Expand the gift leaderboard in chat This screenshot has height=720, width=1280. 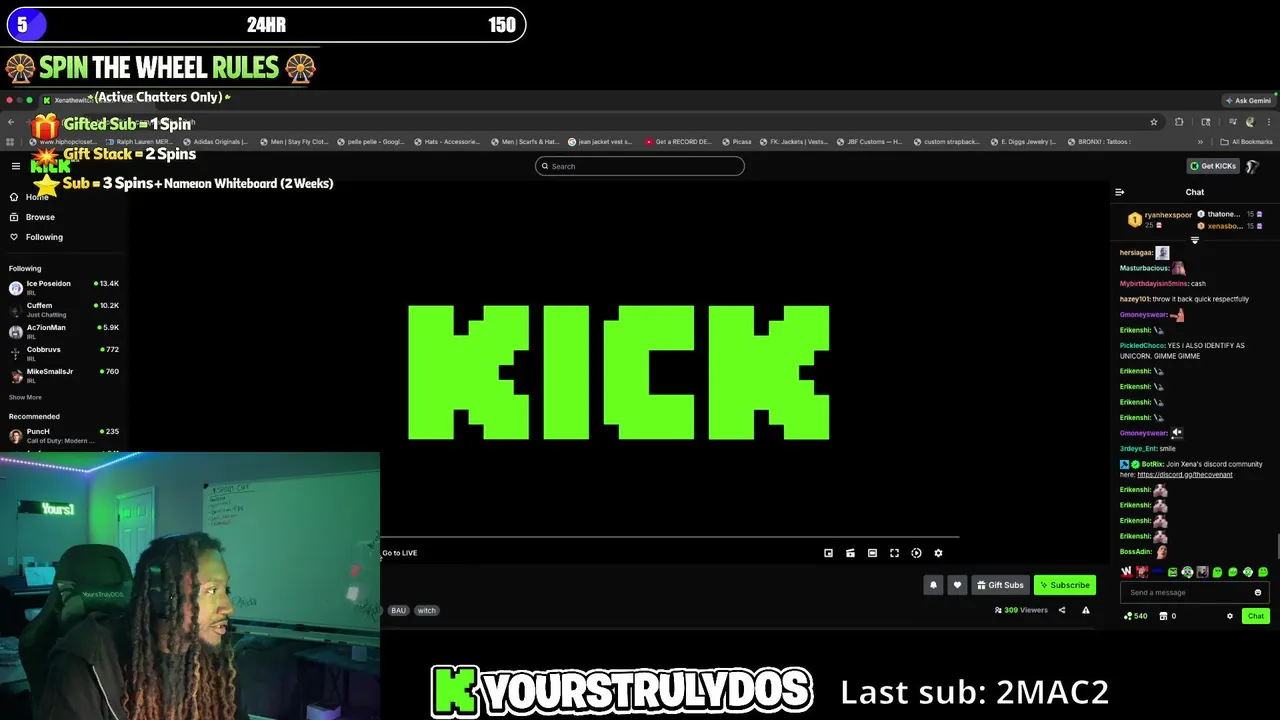pyautogui.click(x=1194, y=240)
